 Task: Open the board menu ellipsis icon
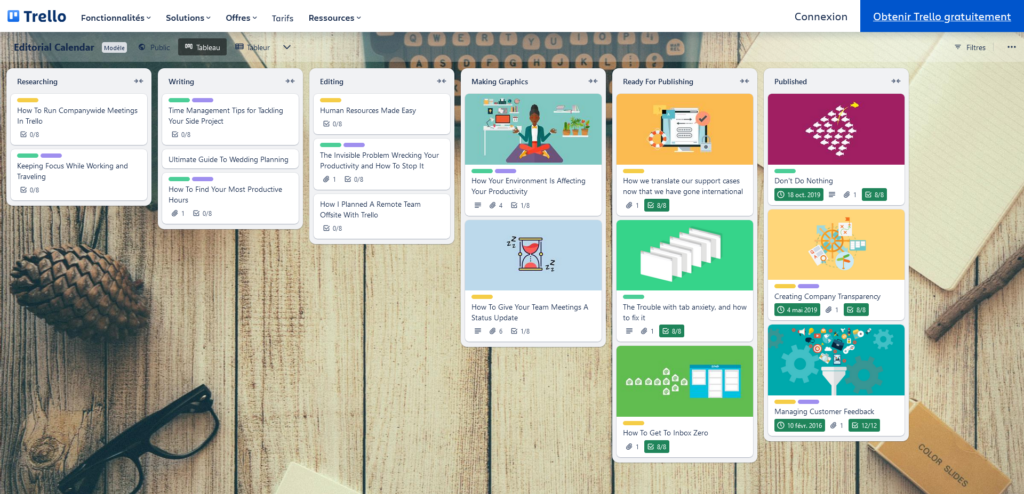[x=1012, y=47]
